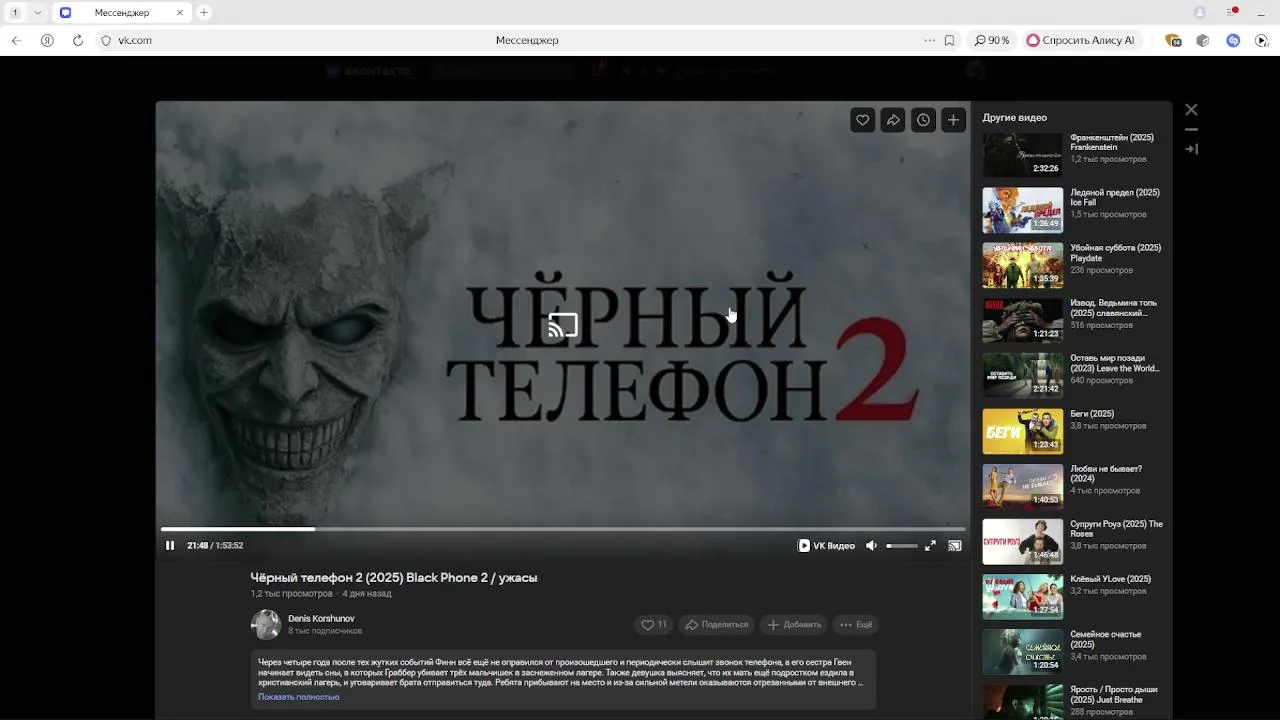Like the video via heart icon overlay
Viewport: 1280px width, 720px height.
coord(863,120)
